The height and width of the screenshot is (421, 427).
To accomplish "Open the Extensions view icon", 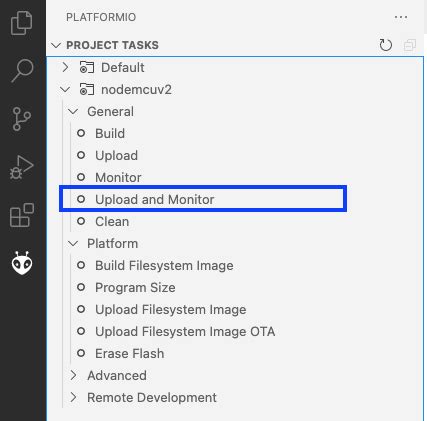I will point(22,215).
